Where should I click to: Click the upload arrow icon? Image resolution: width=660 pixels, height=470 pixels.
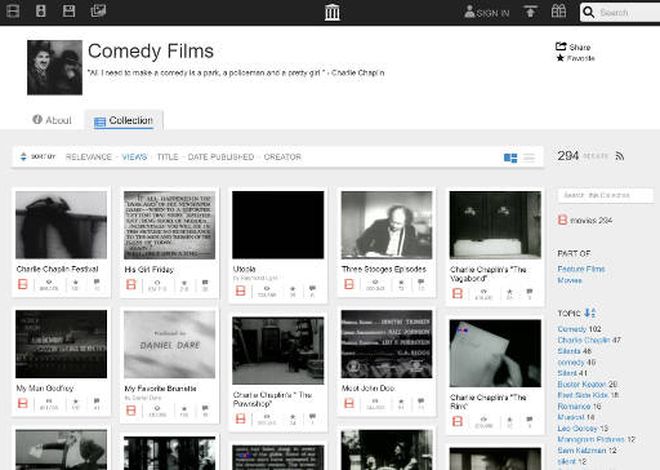tap(530, 12)
